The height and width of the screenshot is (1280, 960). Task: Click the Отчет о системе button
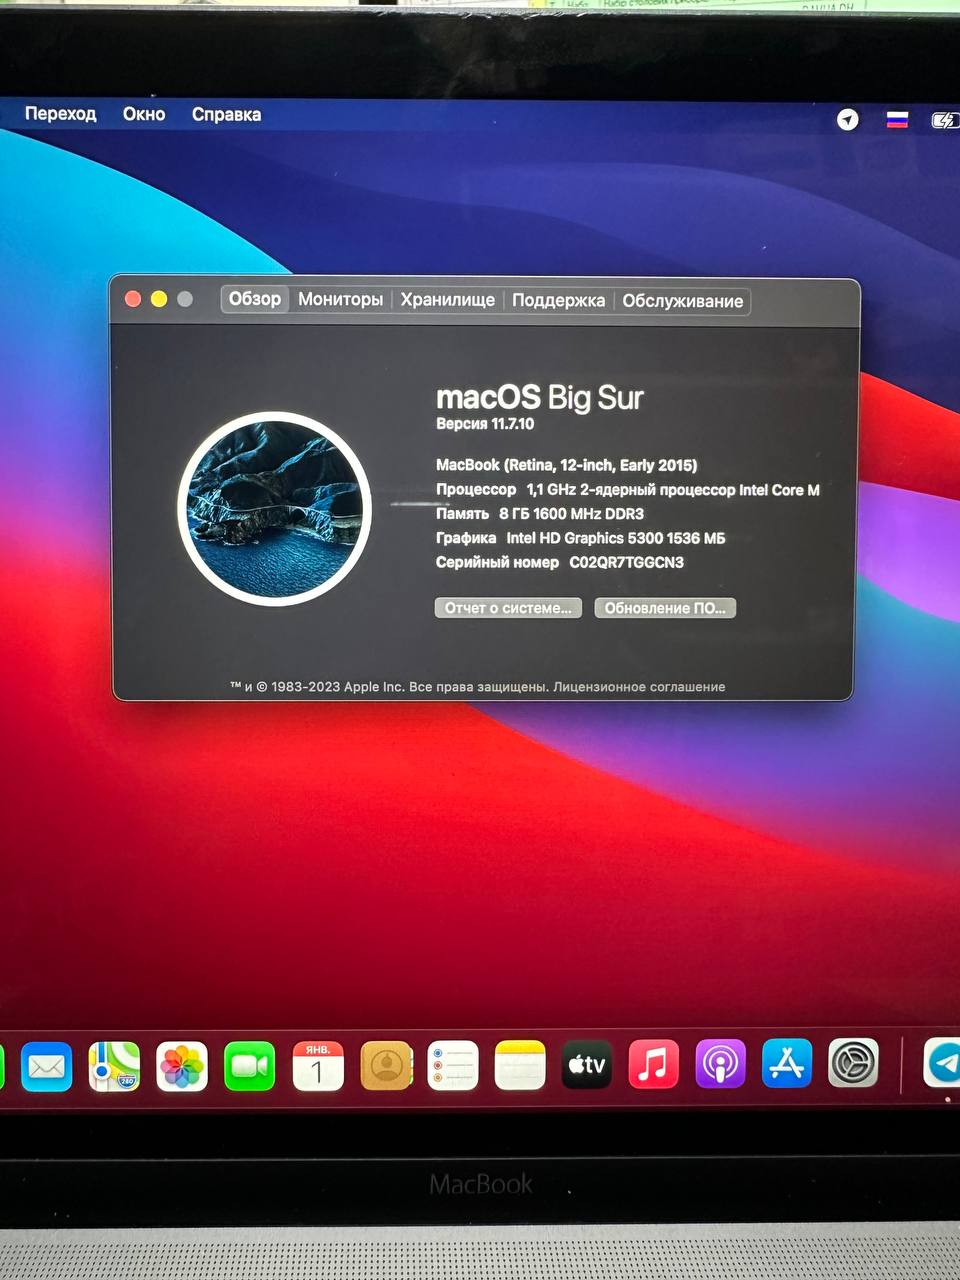tap(508, 608)
